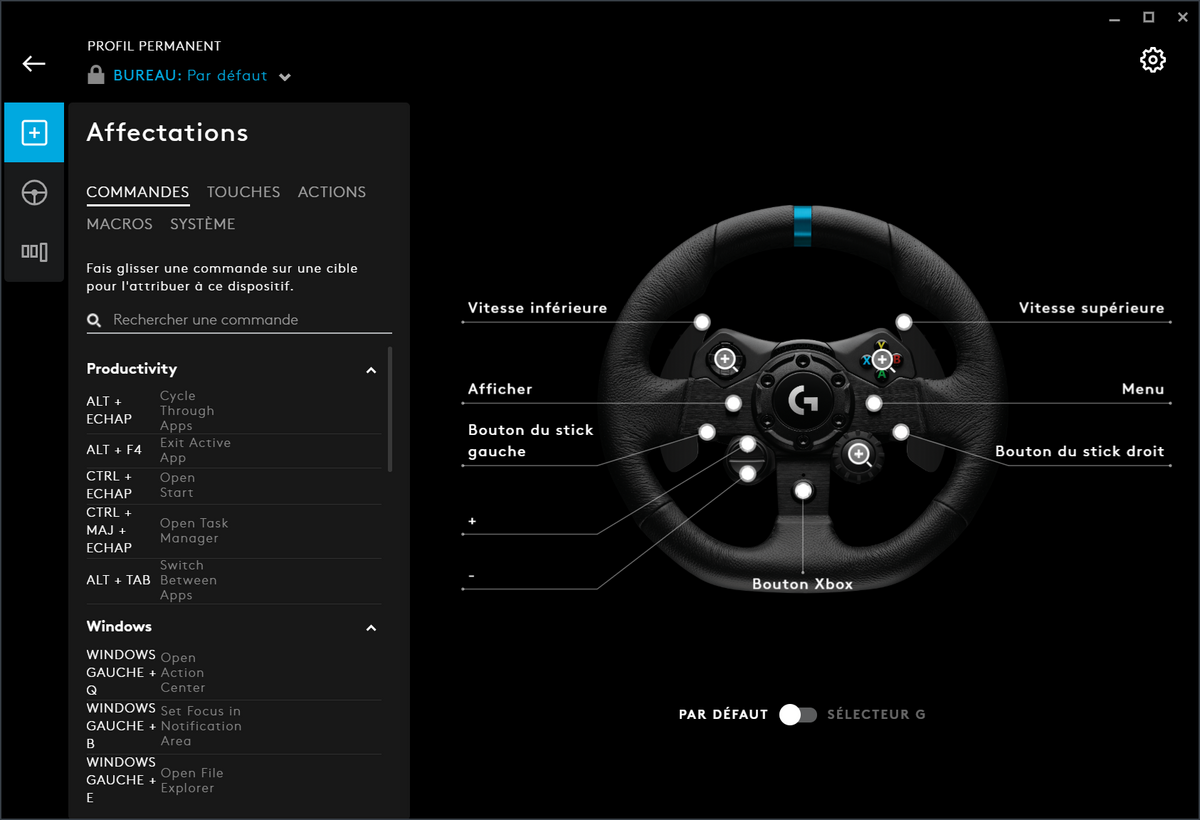The height and width of the screenshot is (820, 1200).
Task: Select the plus (+) button marker
Action: [x=748, y=444]
